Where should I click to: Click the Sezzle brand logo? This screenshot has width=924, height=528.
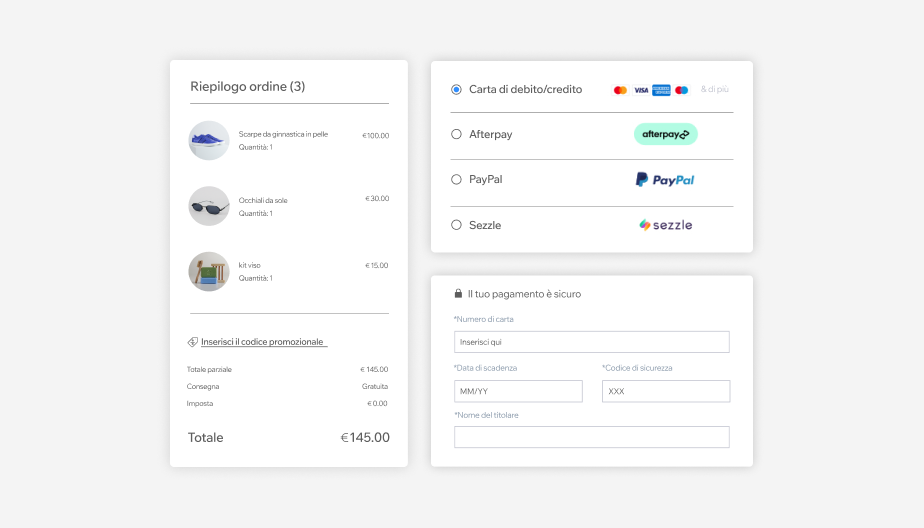[x=666, y=225]
